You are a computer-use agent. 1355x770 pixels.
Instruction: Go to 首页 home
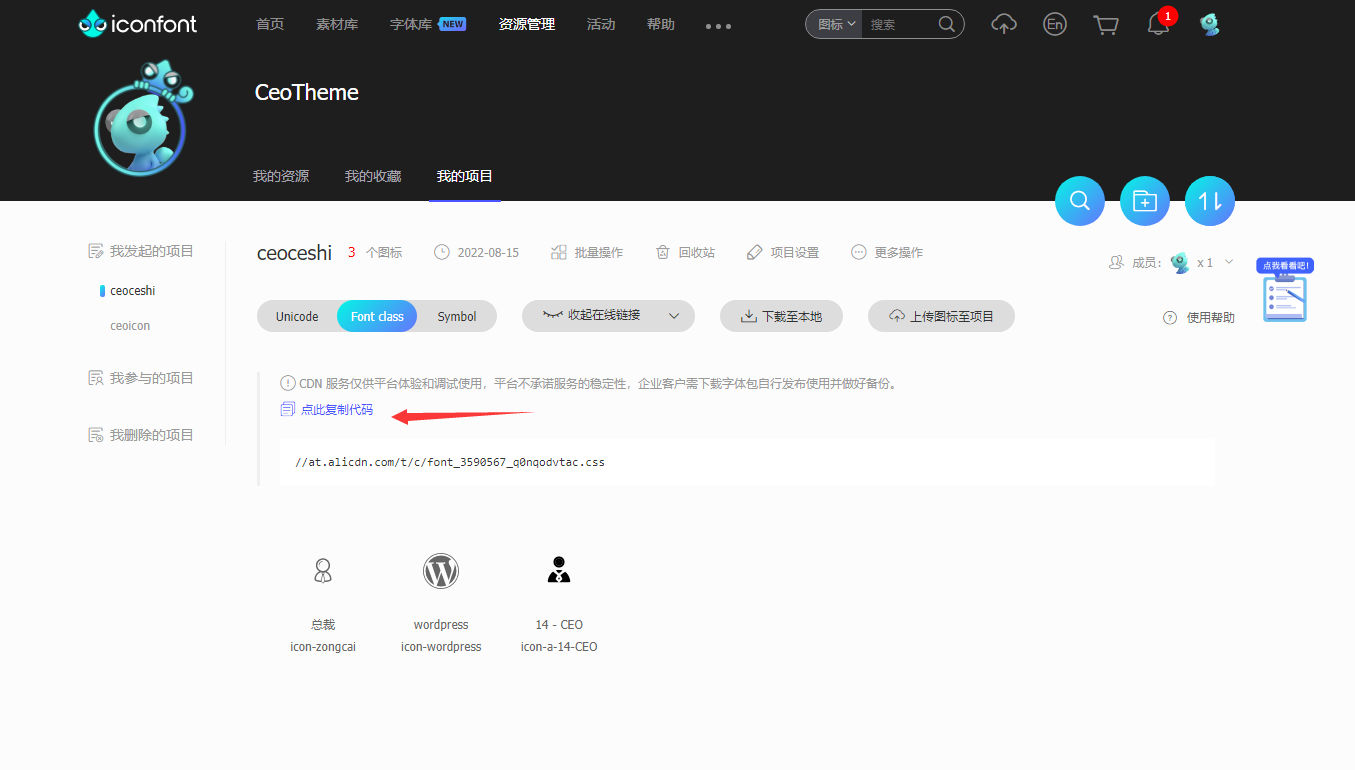coord(270,24)
